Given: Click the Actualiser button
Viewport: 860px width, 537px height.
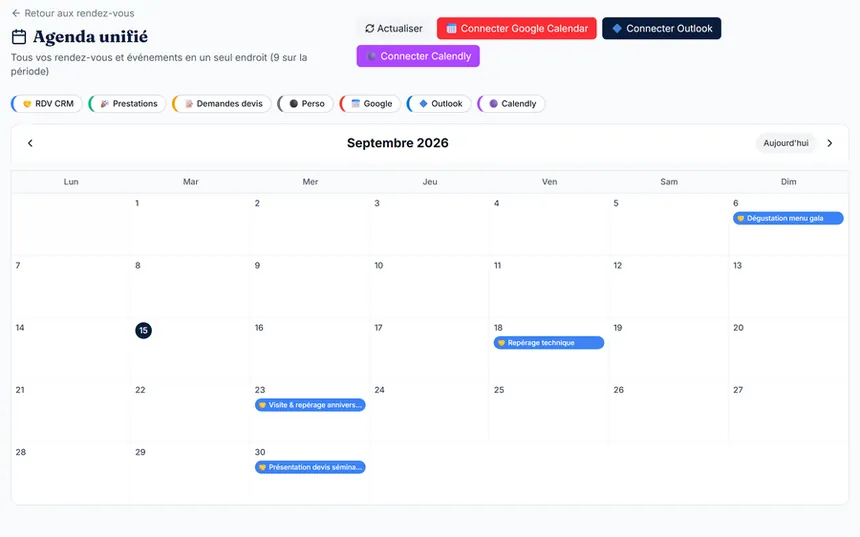Looking at the screenshot, I should 394,29.
